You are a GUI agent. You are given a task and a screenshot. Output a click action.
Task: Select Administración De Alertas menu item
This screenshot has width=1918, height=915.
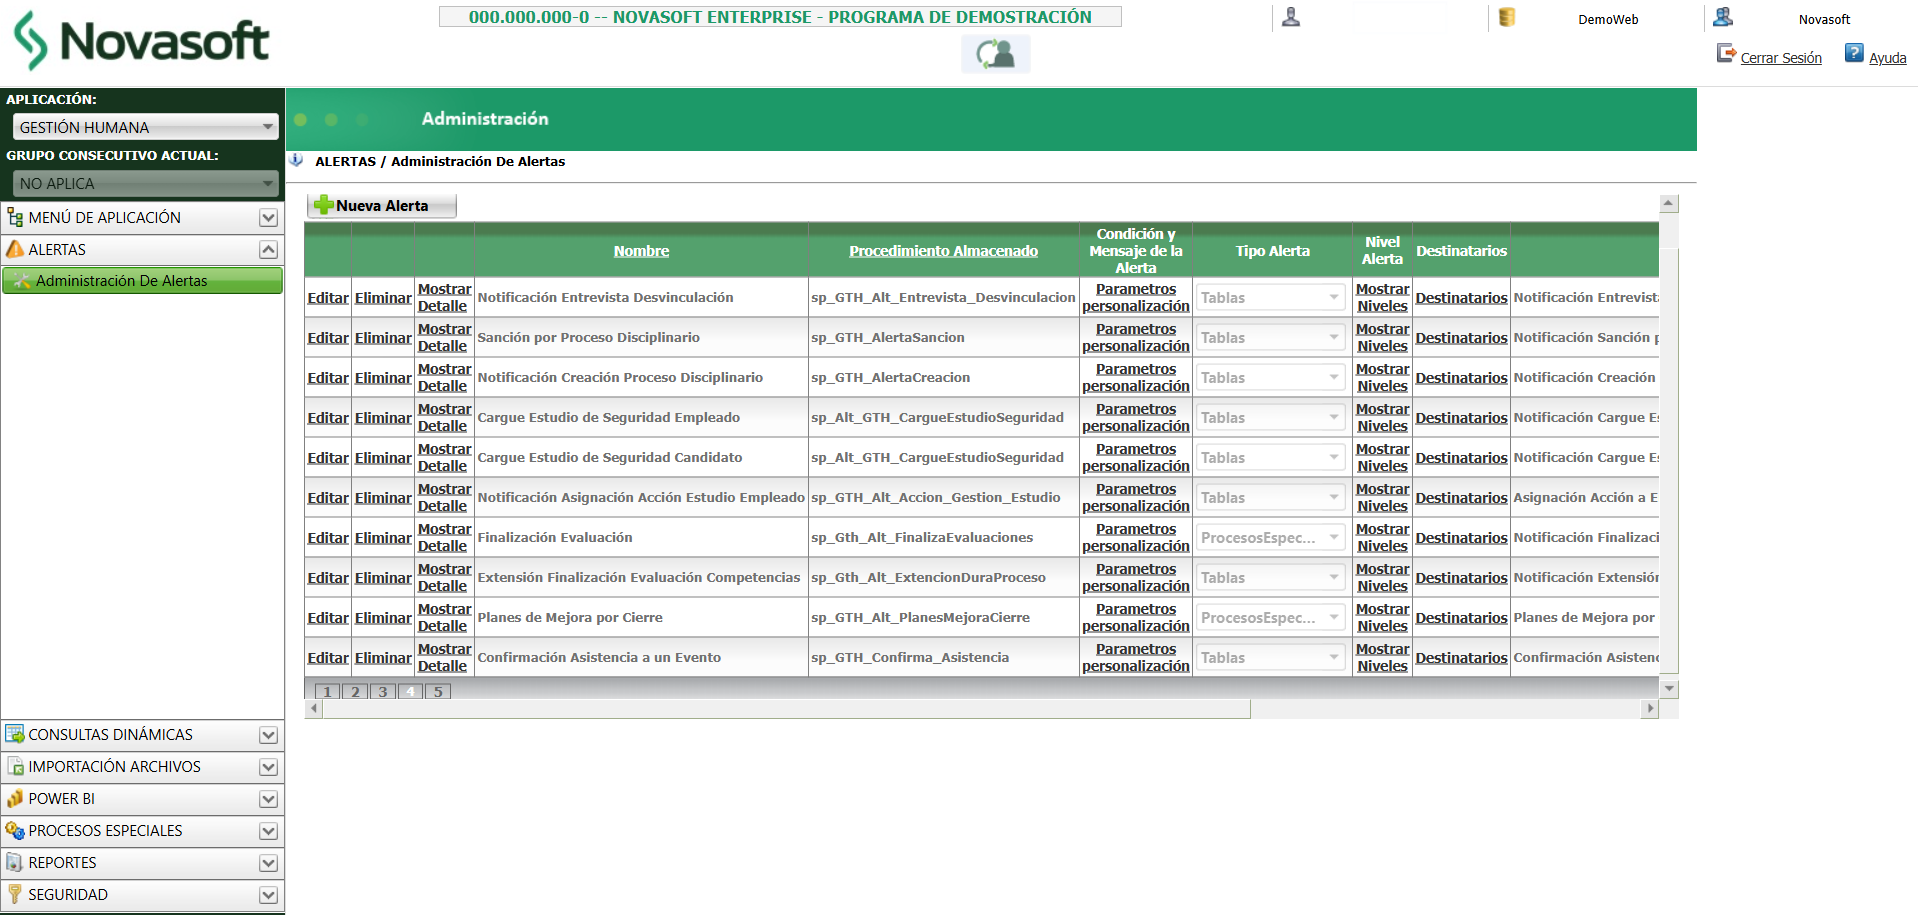coord(142,281)
